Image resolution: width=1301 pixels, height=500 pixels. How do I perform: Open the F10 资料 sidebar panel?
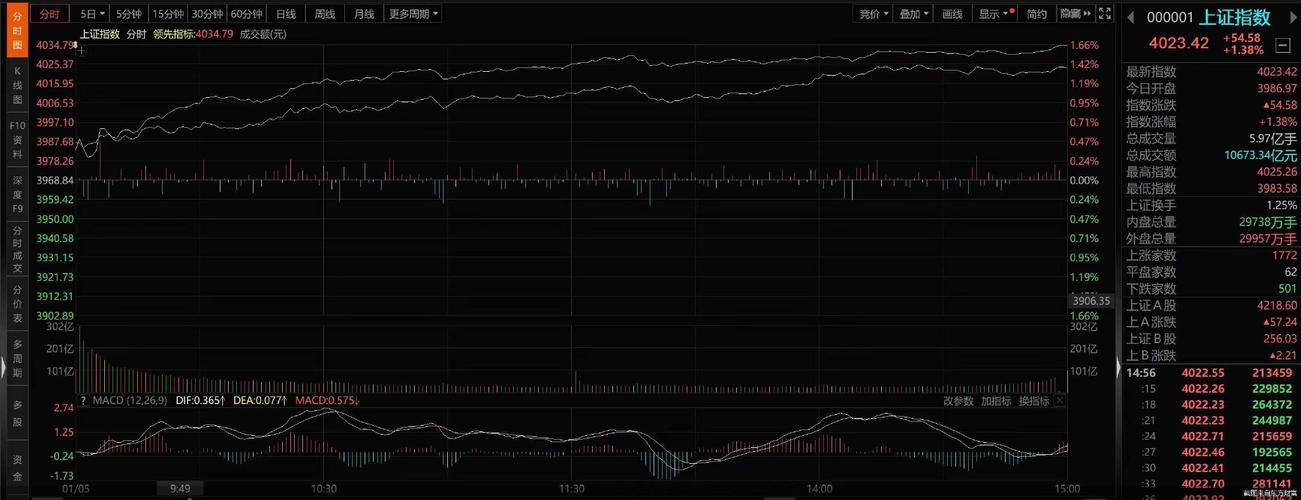coord(16,140)
